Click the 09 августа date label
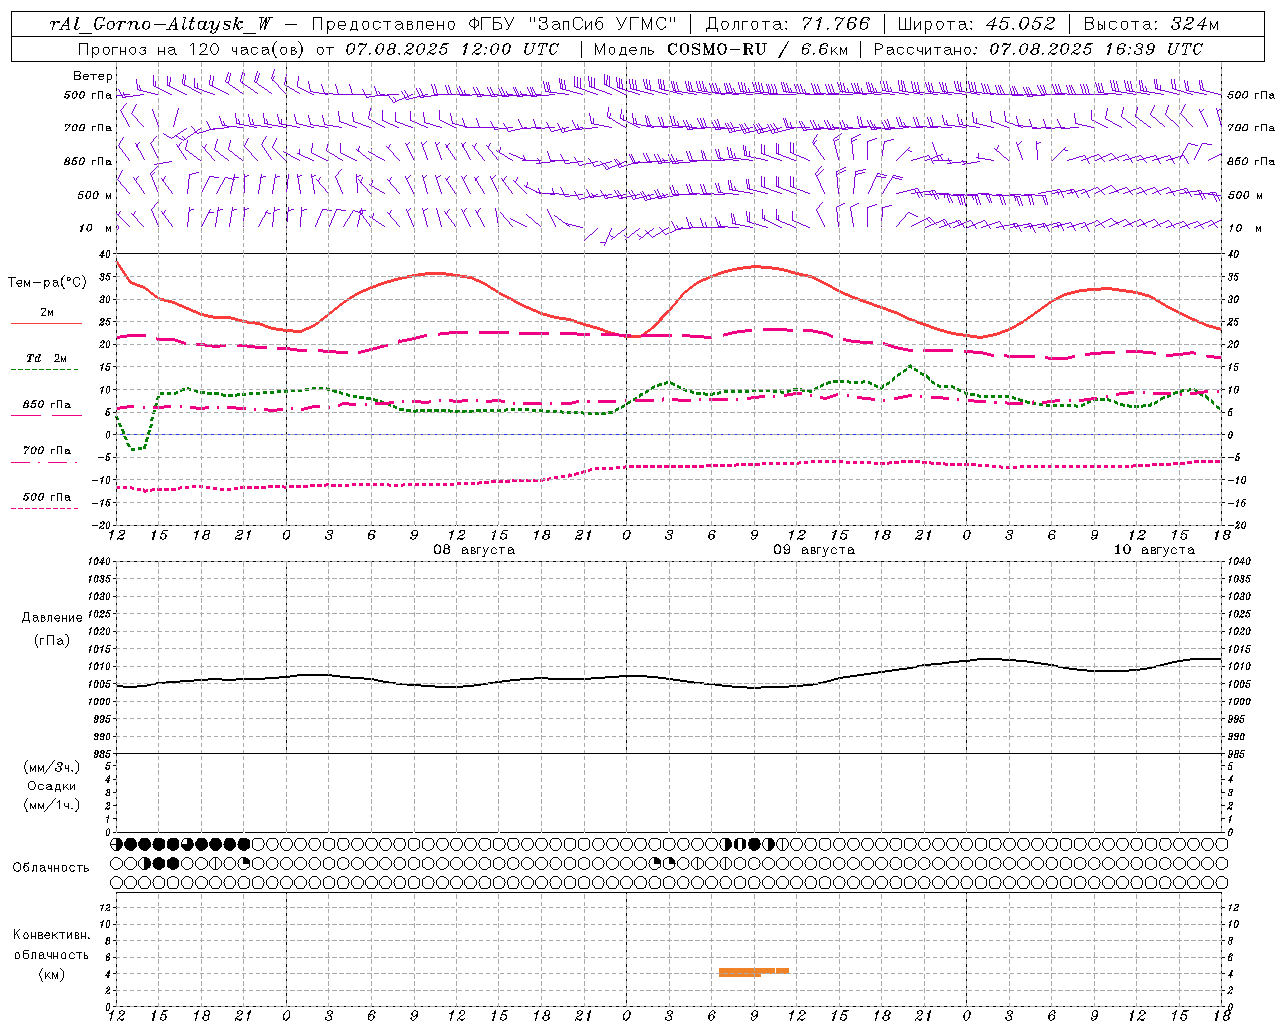The height and width of the screenshot is (1024, 1280). pyautogui.click(x=814, y=550)
